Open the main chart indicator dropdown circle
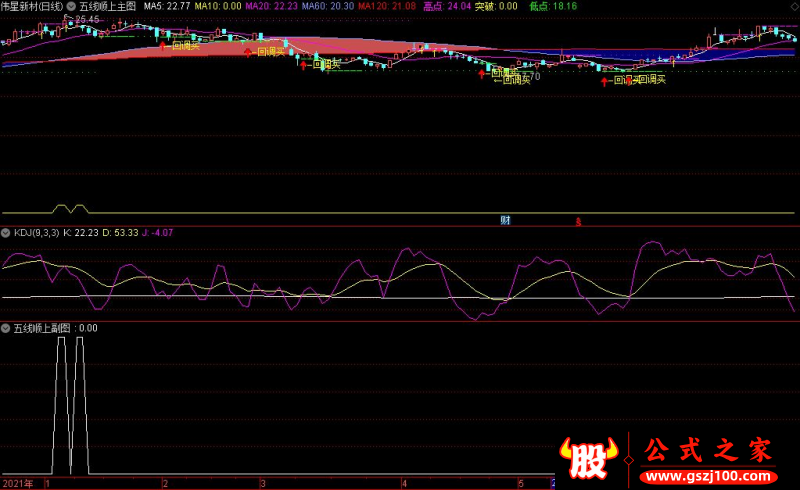The height and width of the screenshot is (490, 800). tap(71, 7)
